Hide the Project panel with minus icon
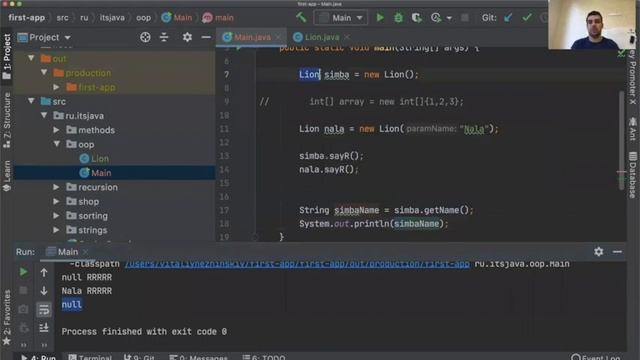 (206, 37)
